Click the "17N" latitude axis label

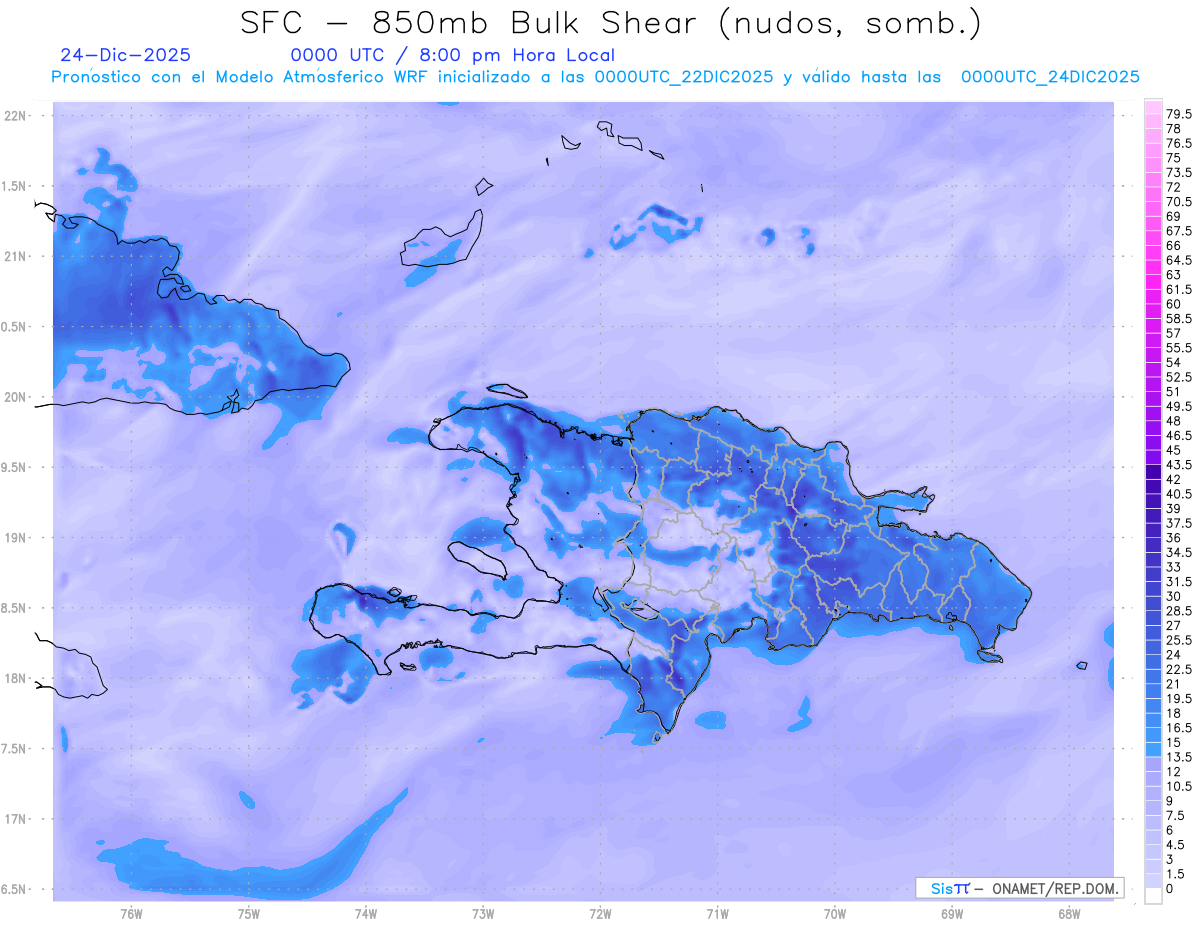17,819
